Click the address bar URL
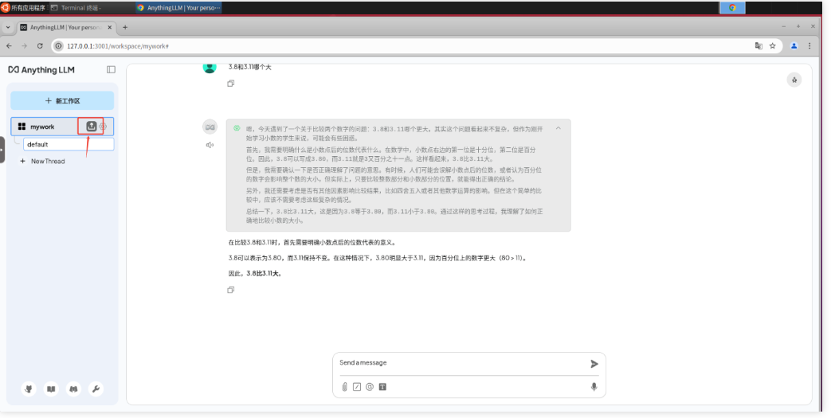This screenshot has width=832, height=418. 117,46
